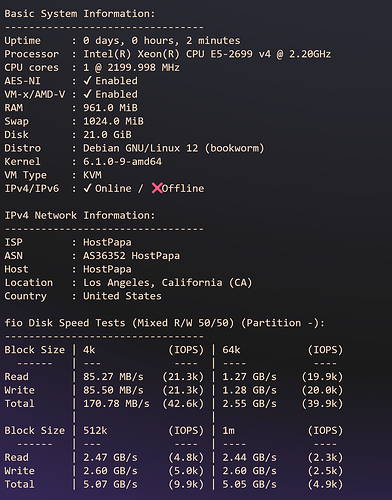
Task: Click the KVM VM Type value
Action: 92,175
